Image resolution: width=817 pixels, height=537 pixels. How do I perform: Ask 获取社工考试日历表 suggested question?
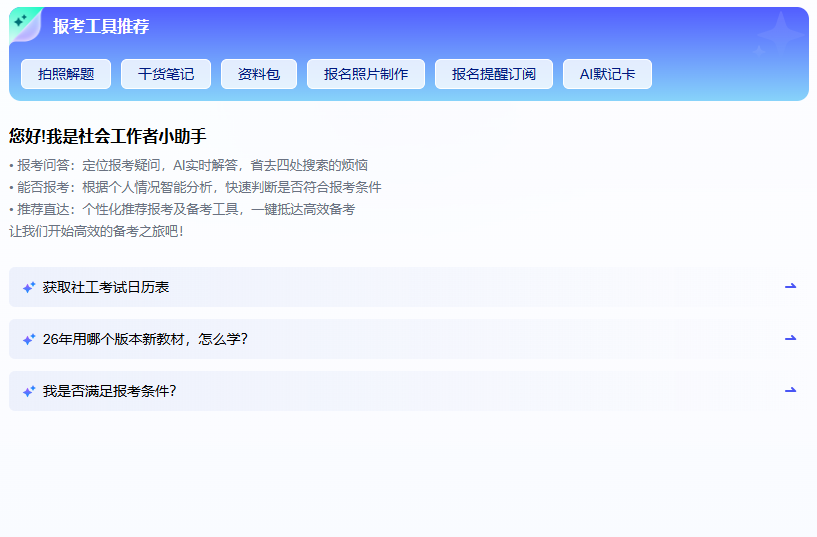coord(106,288)
